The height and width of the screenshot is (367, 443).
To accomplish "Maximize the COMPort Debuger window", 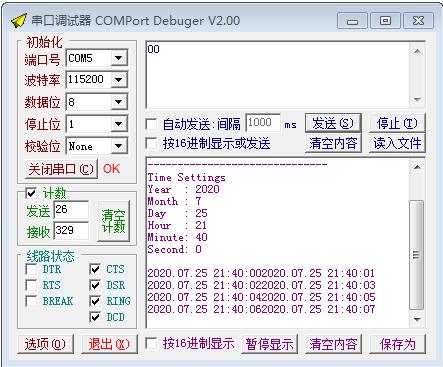I will [x=385, y=21].
